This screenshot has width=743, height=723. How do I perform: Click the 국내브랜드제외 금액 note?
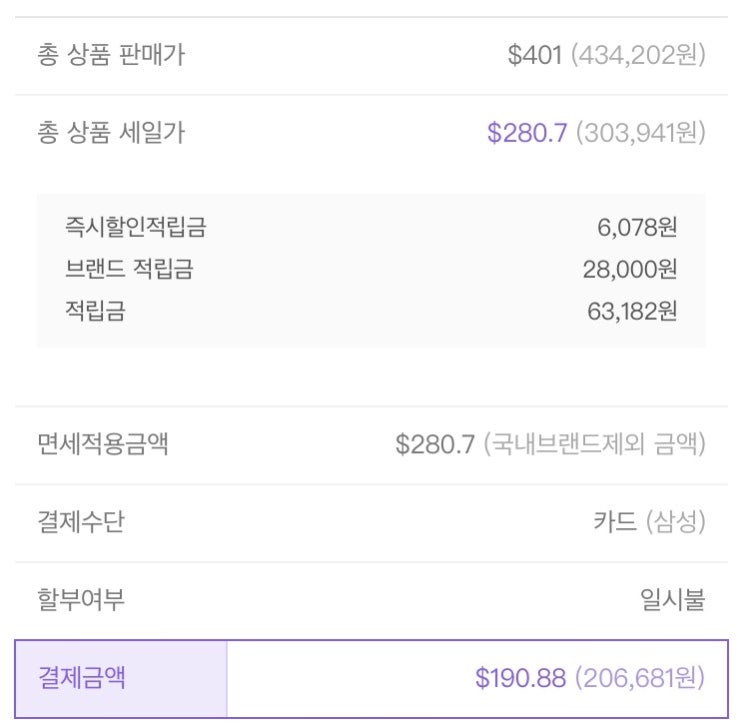click(594, 444)
